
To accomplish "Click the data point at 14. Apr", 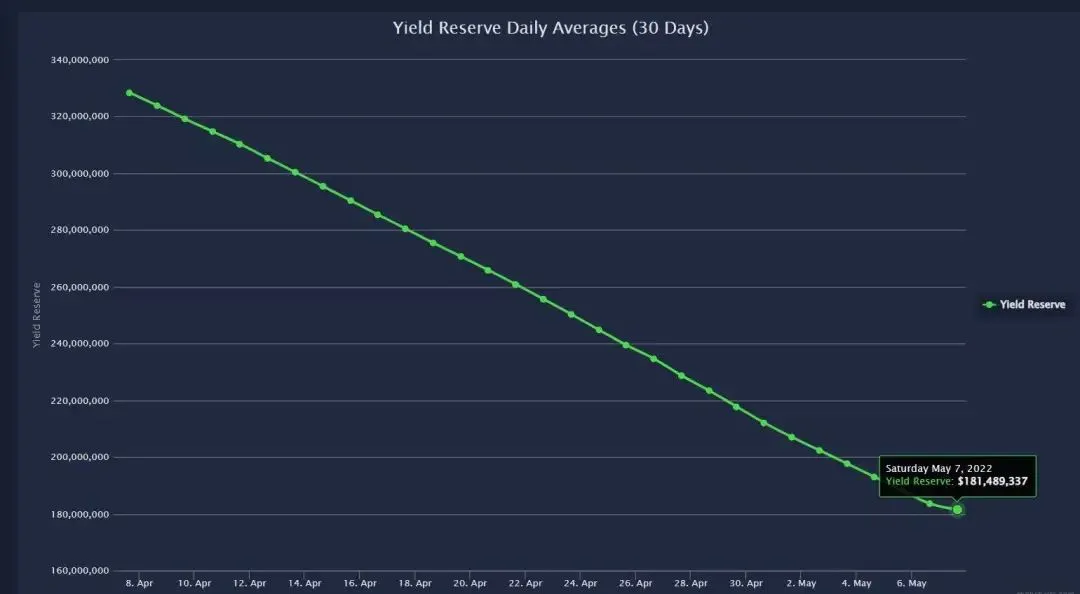I will (x=295, y=172).
